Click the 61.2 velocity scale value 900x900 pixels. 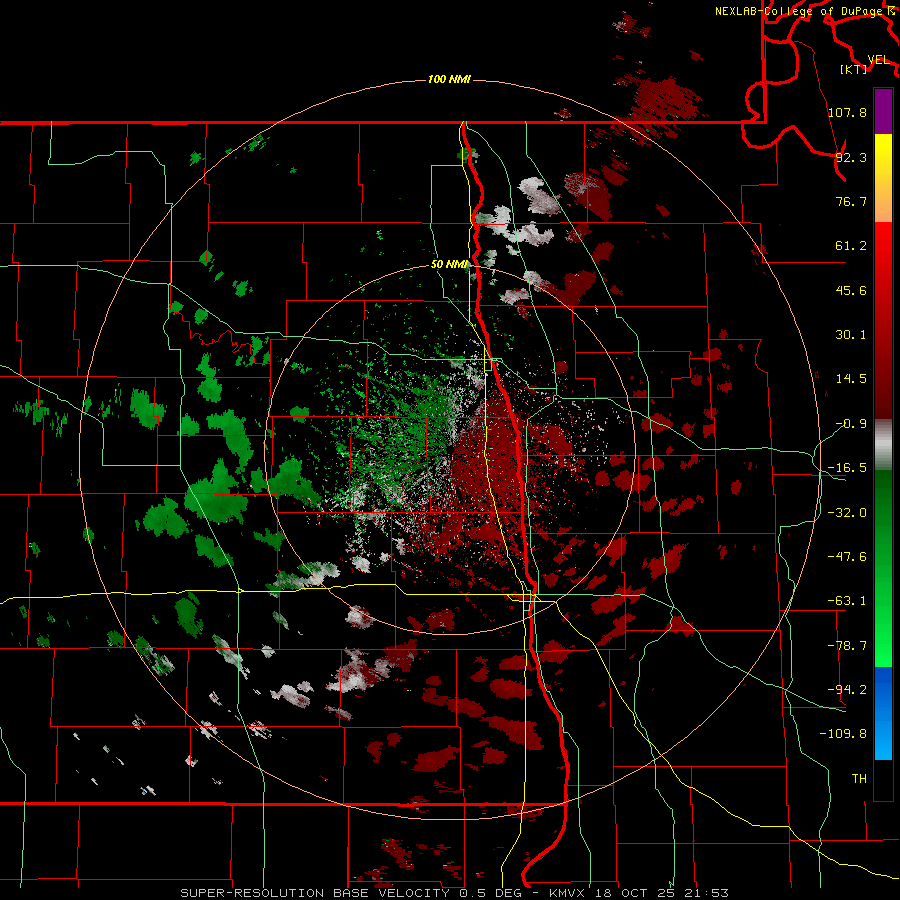coord(851,246)
